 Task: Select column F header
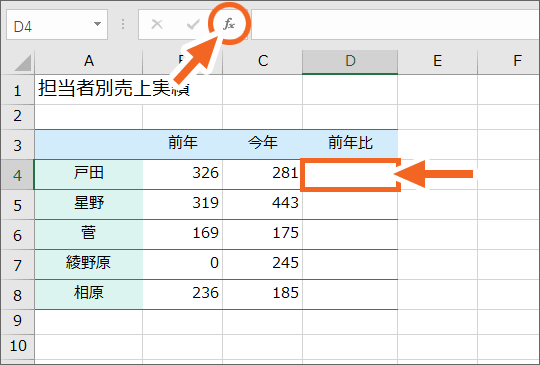tap(509, 61)
